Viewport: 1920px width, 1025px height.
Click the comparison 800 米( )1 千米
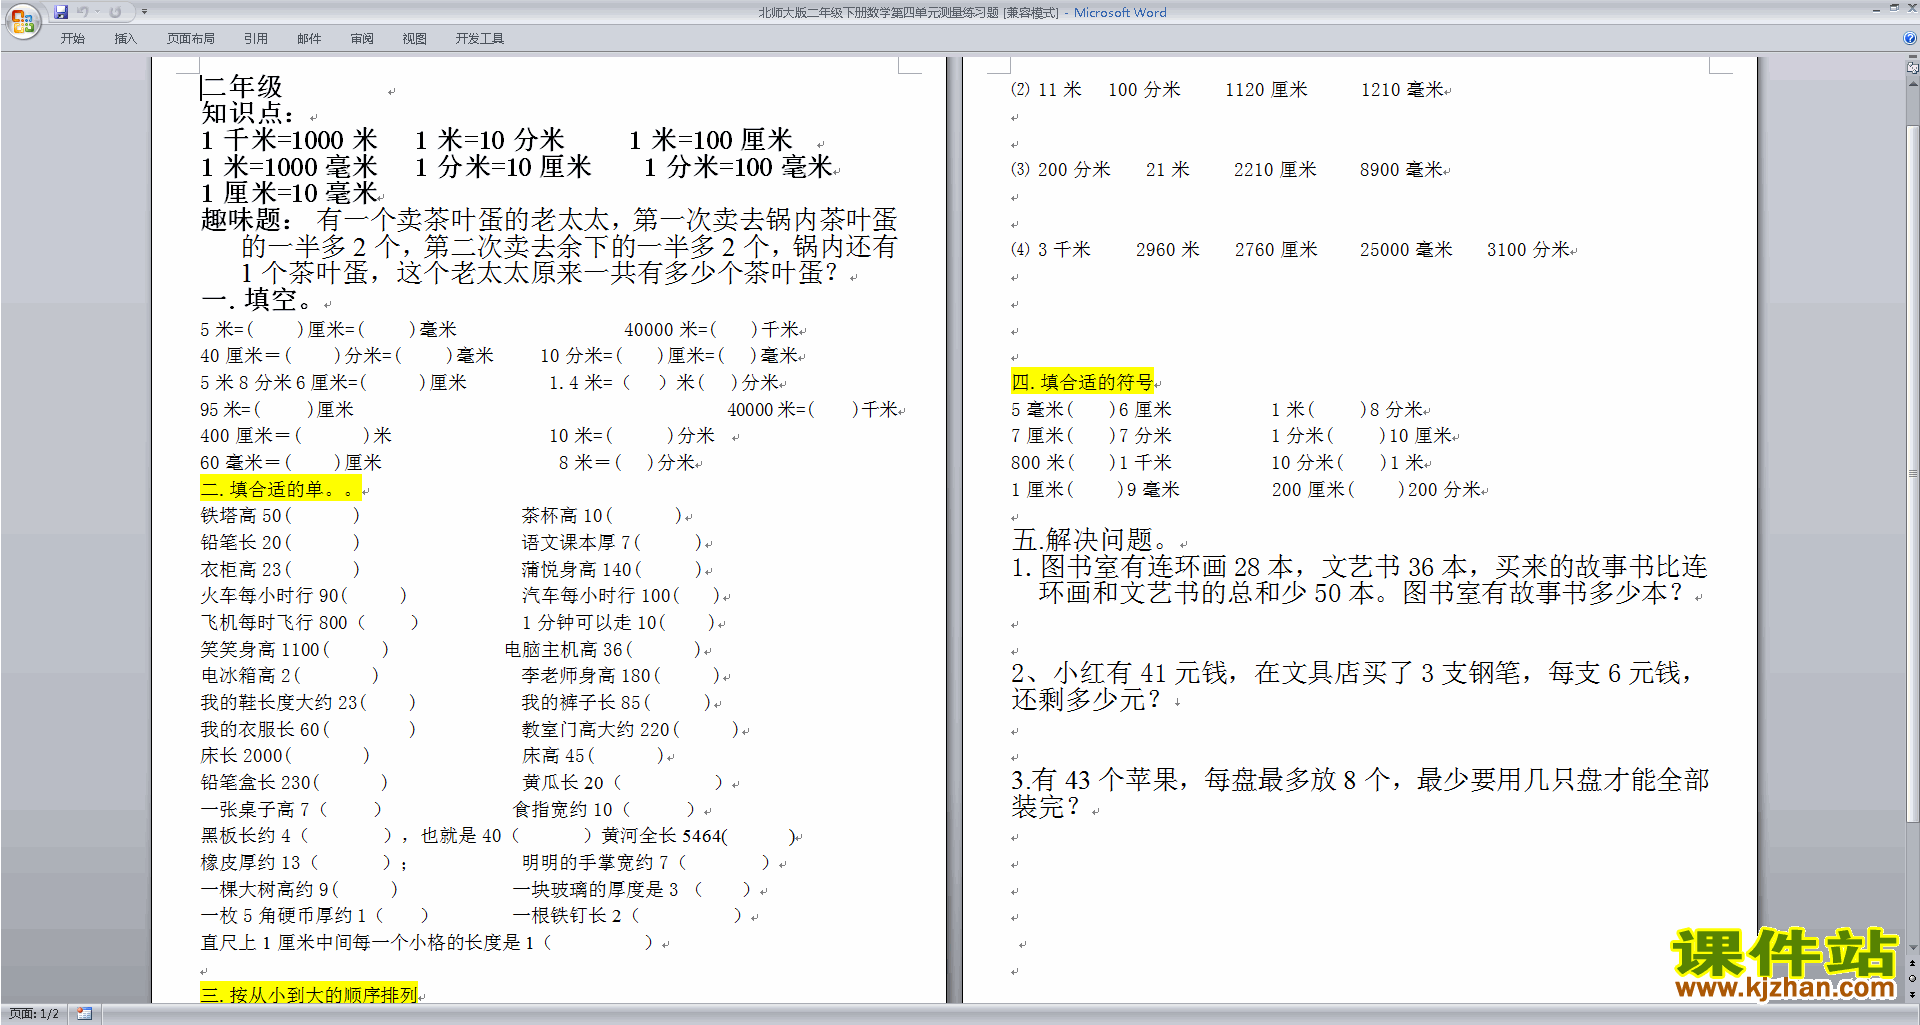[1091, 462]
